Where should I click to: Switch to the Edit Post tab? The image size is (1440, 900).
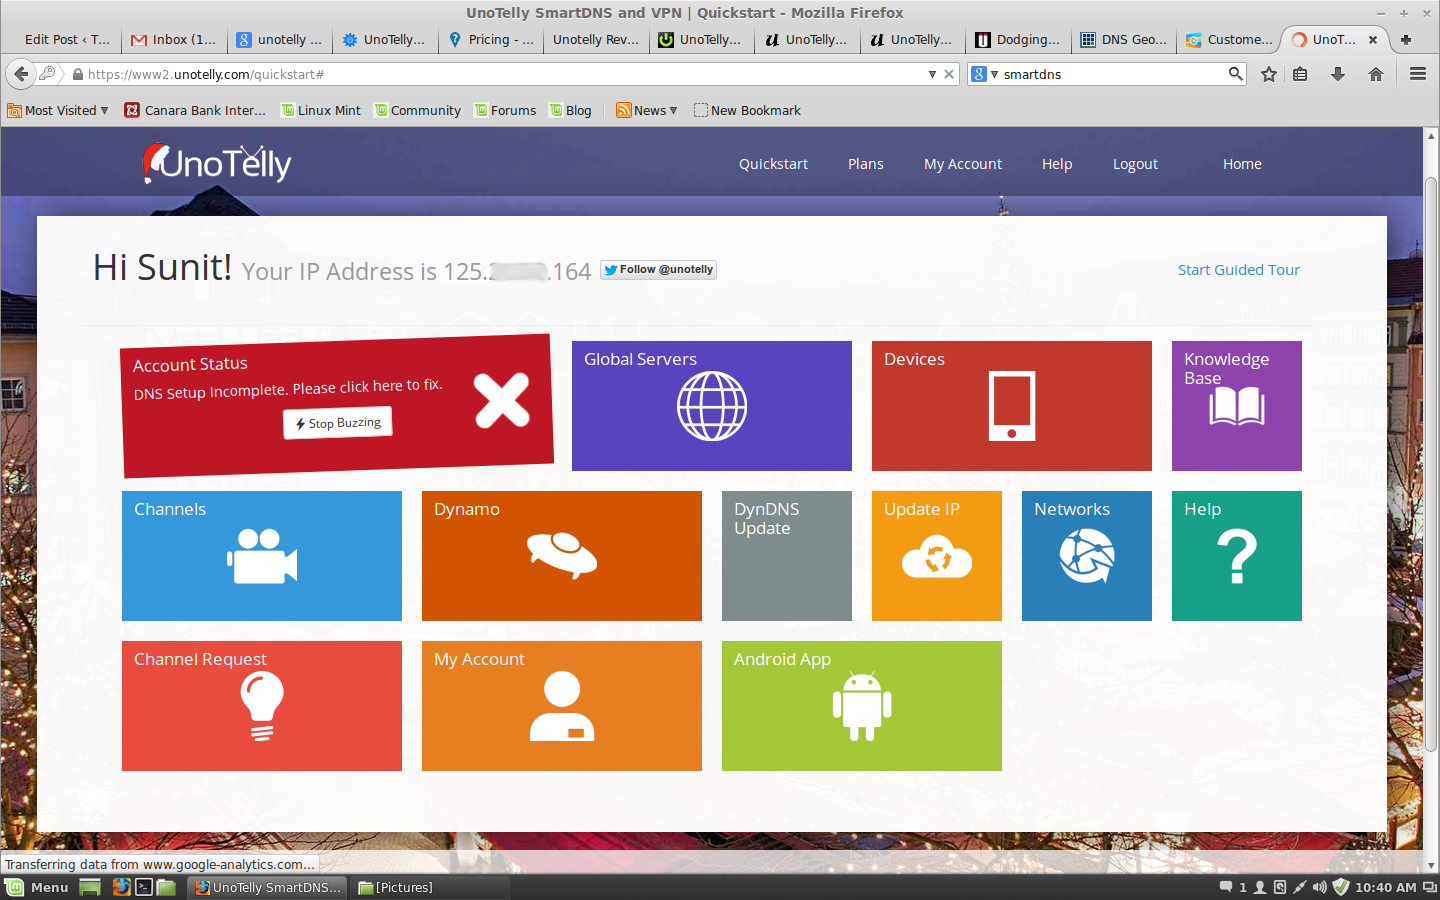click(66, 40)
